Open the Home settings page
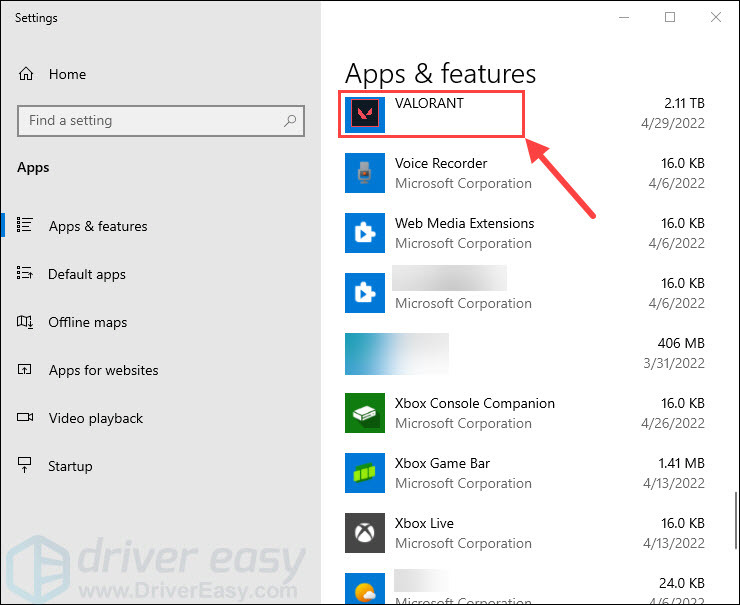 click(67, 74)
